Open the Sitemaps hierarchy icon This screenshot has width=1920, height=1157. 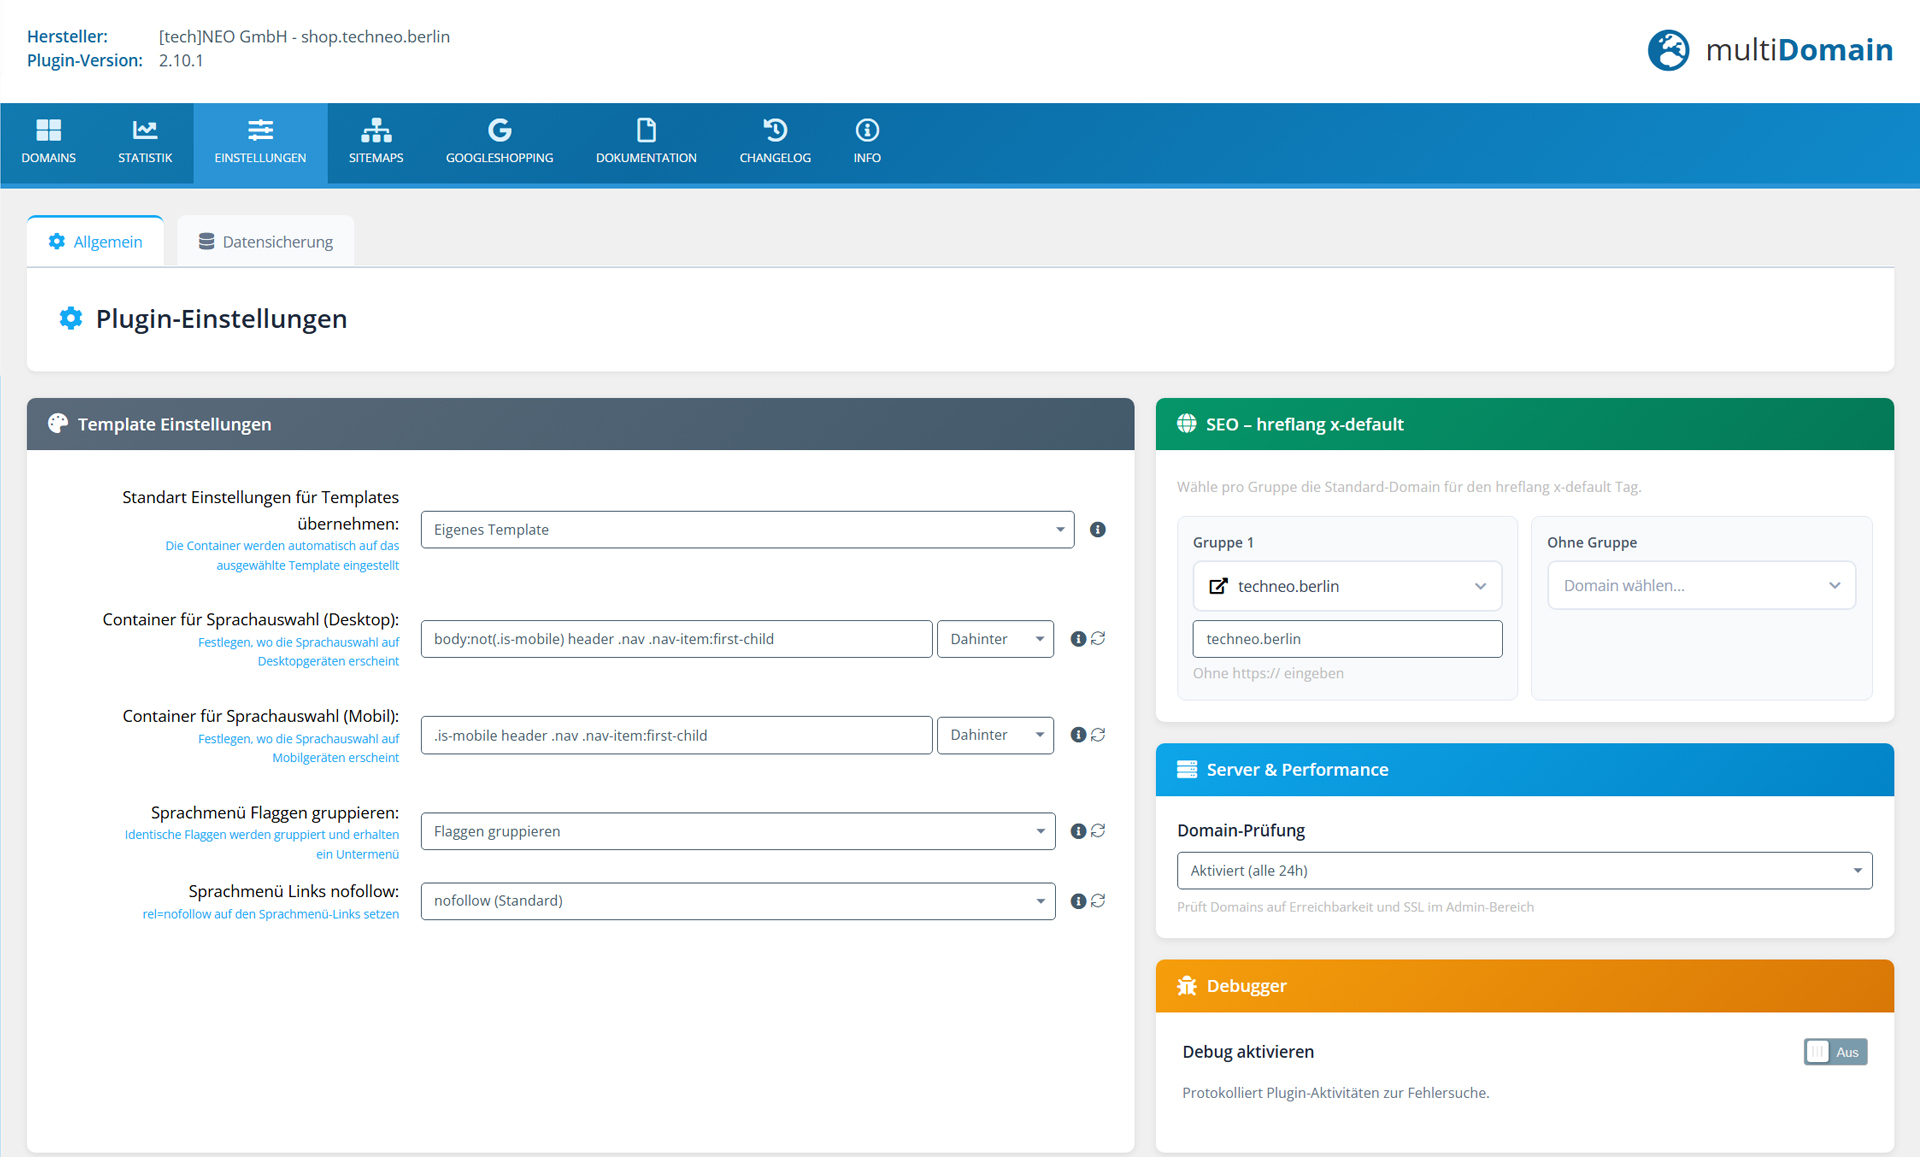coord(376,131)
